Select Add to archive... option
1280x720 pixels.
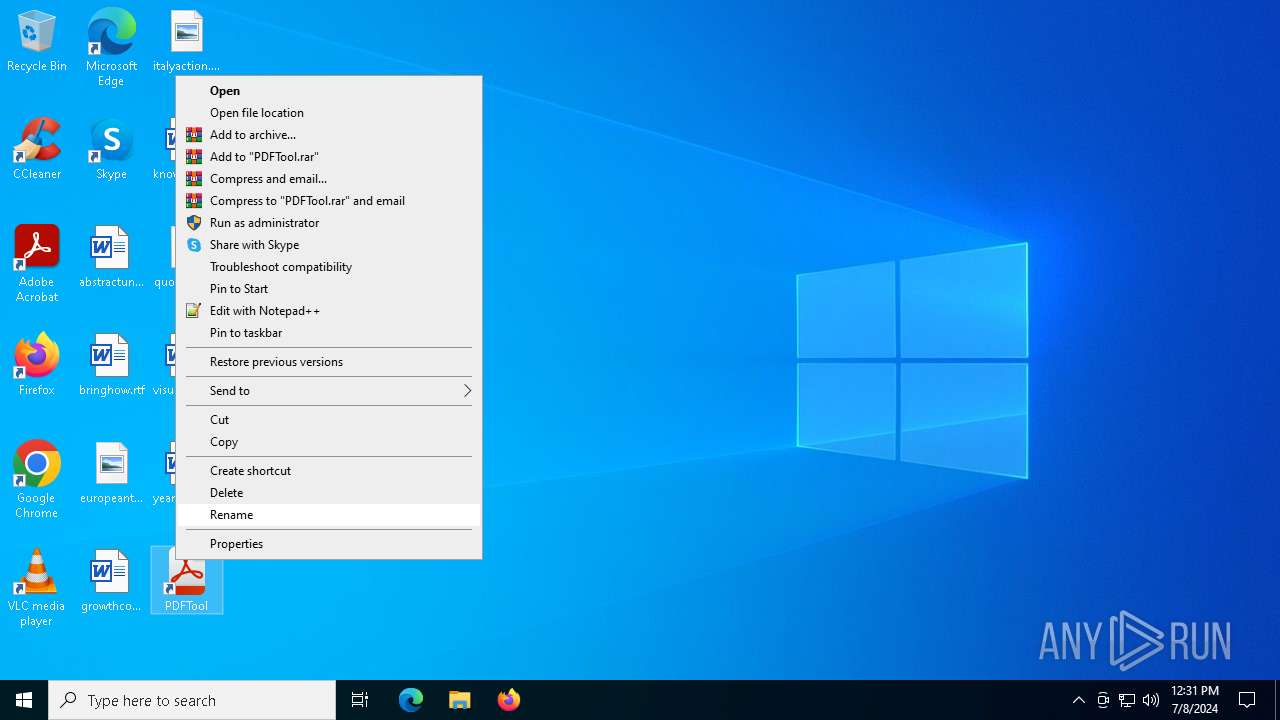(x=329, y=135)
